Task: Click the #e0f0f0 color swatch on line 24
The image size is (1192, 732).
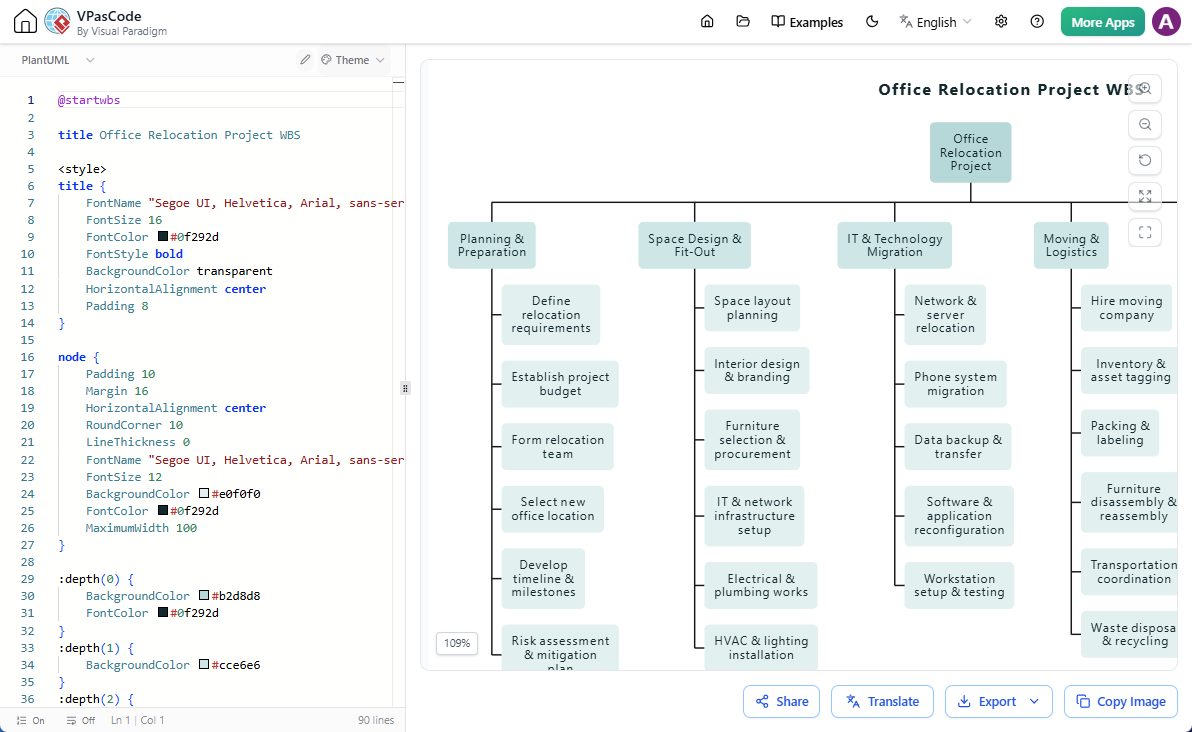Action: [204, 493]
